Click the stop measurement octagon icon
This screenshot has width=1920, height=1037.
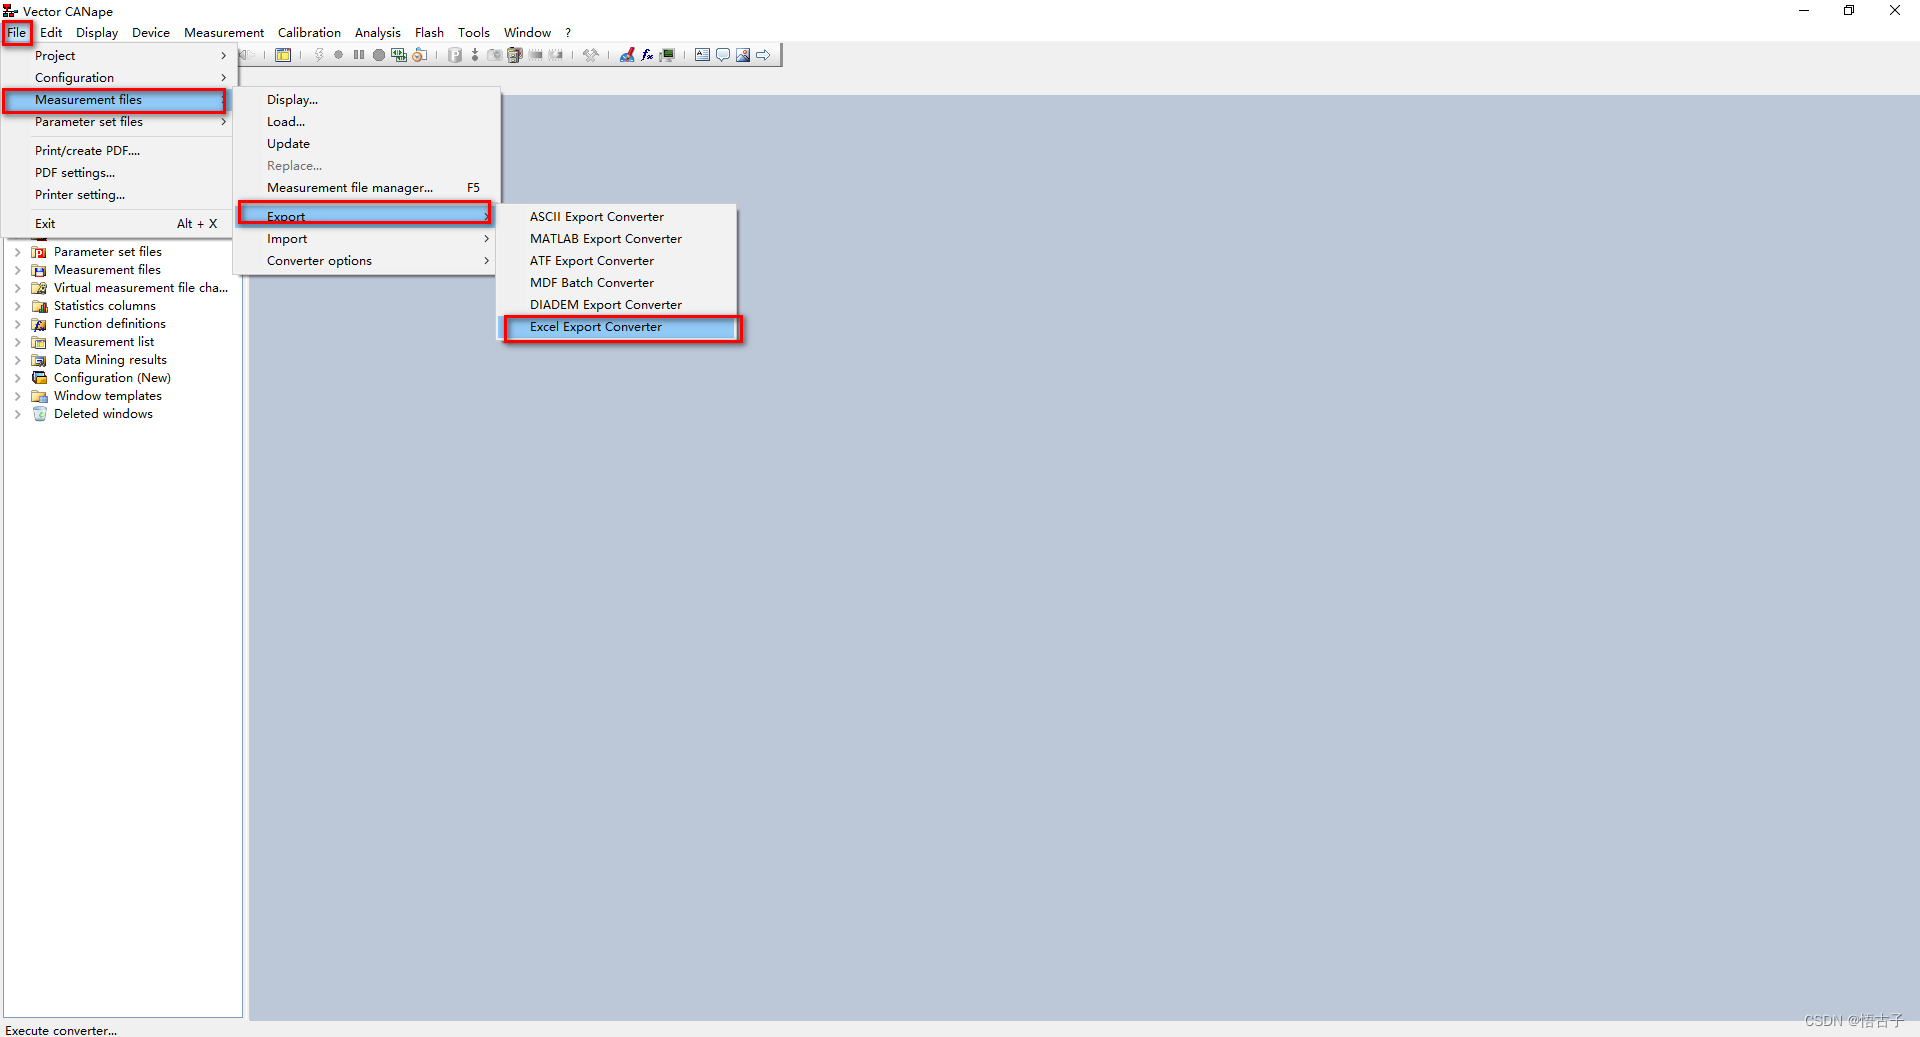pos(379,55)
